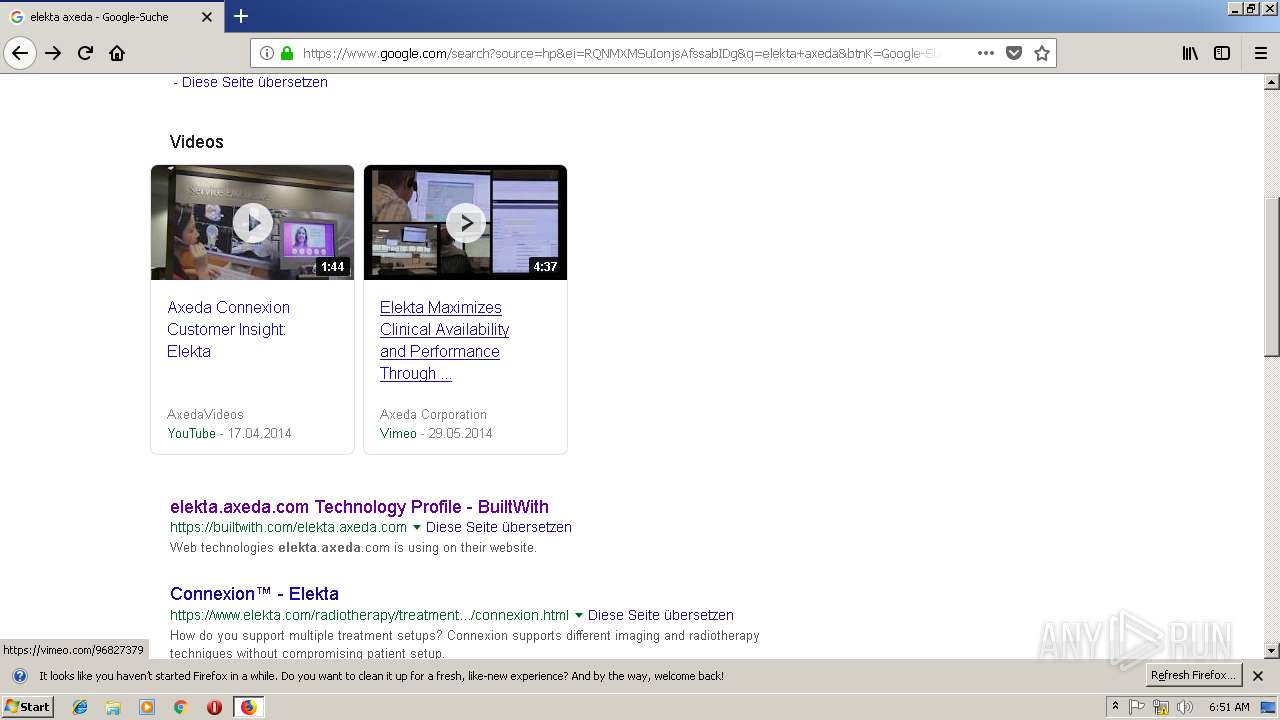Click the AxedaVideos channel name

(x=205, y=414)
